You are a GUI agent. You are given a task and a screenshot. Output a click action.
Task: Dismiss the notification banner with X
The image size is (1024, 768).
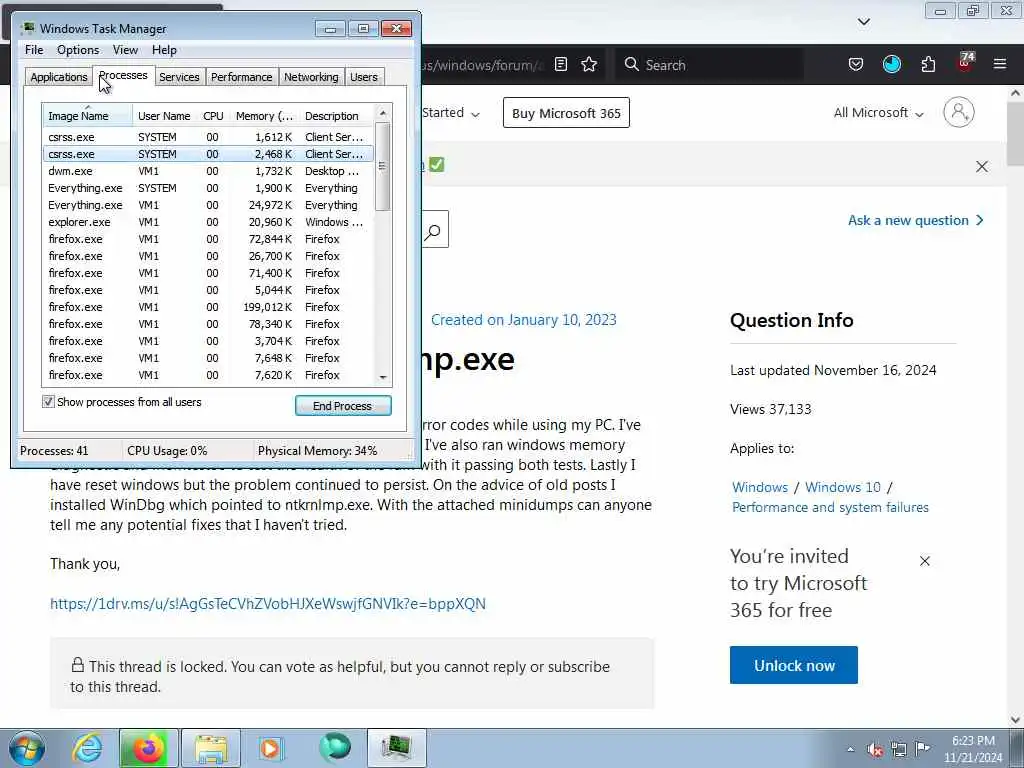click(982, 167)
